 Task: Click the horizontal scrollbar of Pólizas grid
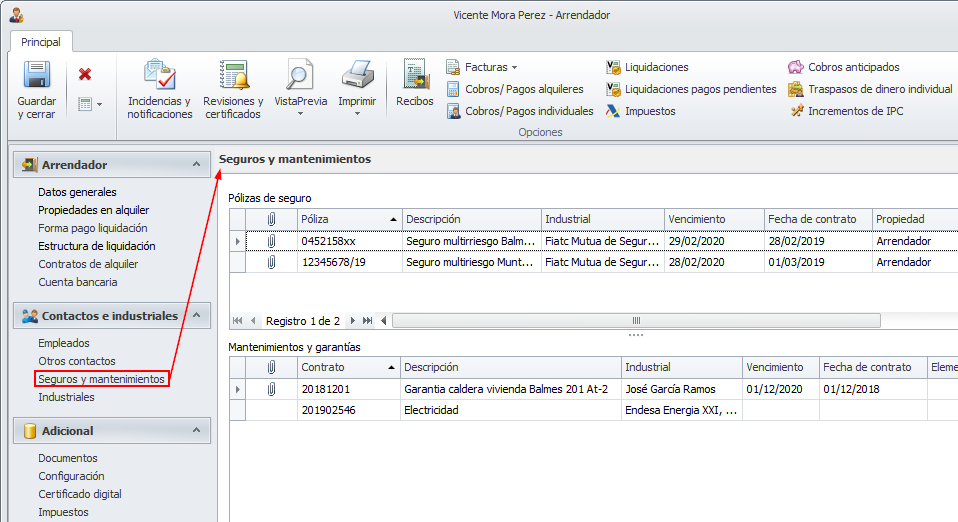(636, 321)
